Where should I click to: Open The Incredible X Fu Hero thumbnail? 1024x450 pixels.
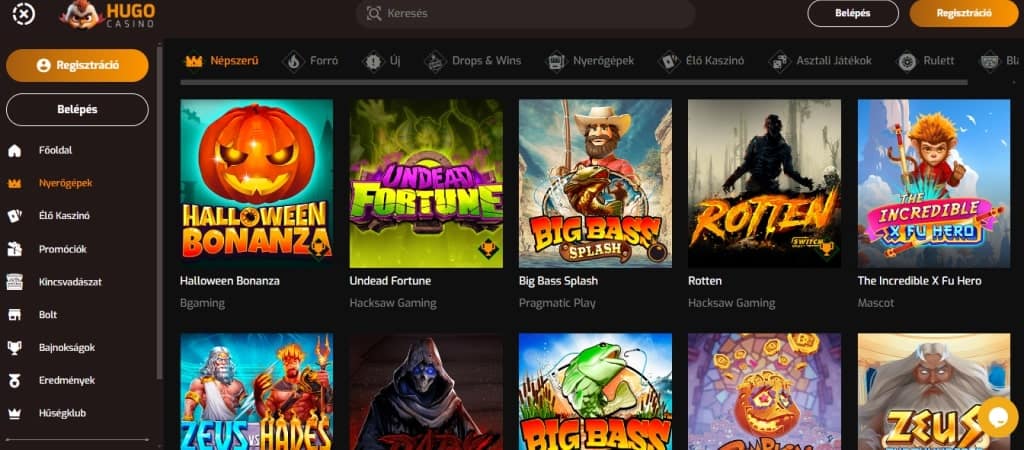tap(934, 184)
